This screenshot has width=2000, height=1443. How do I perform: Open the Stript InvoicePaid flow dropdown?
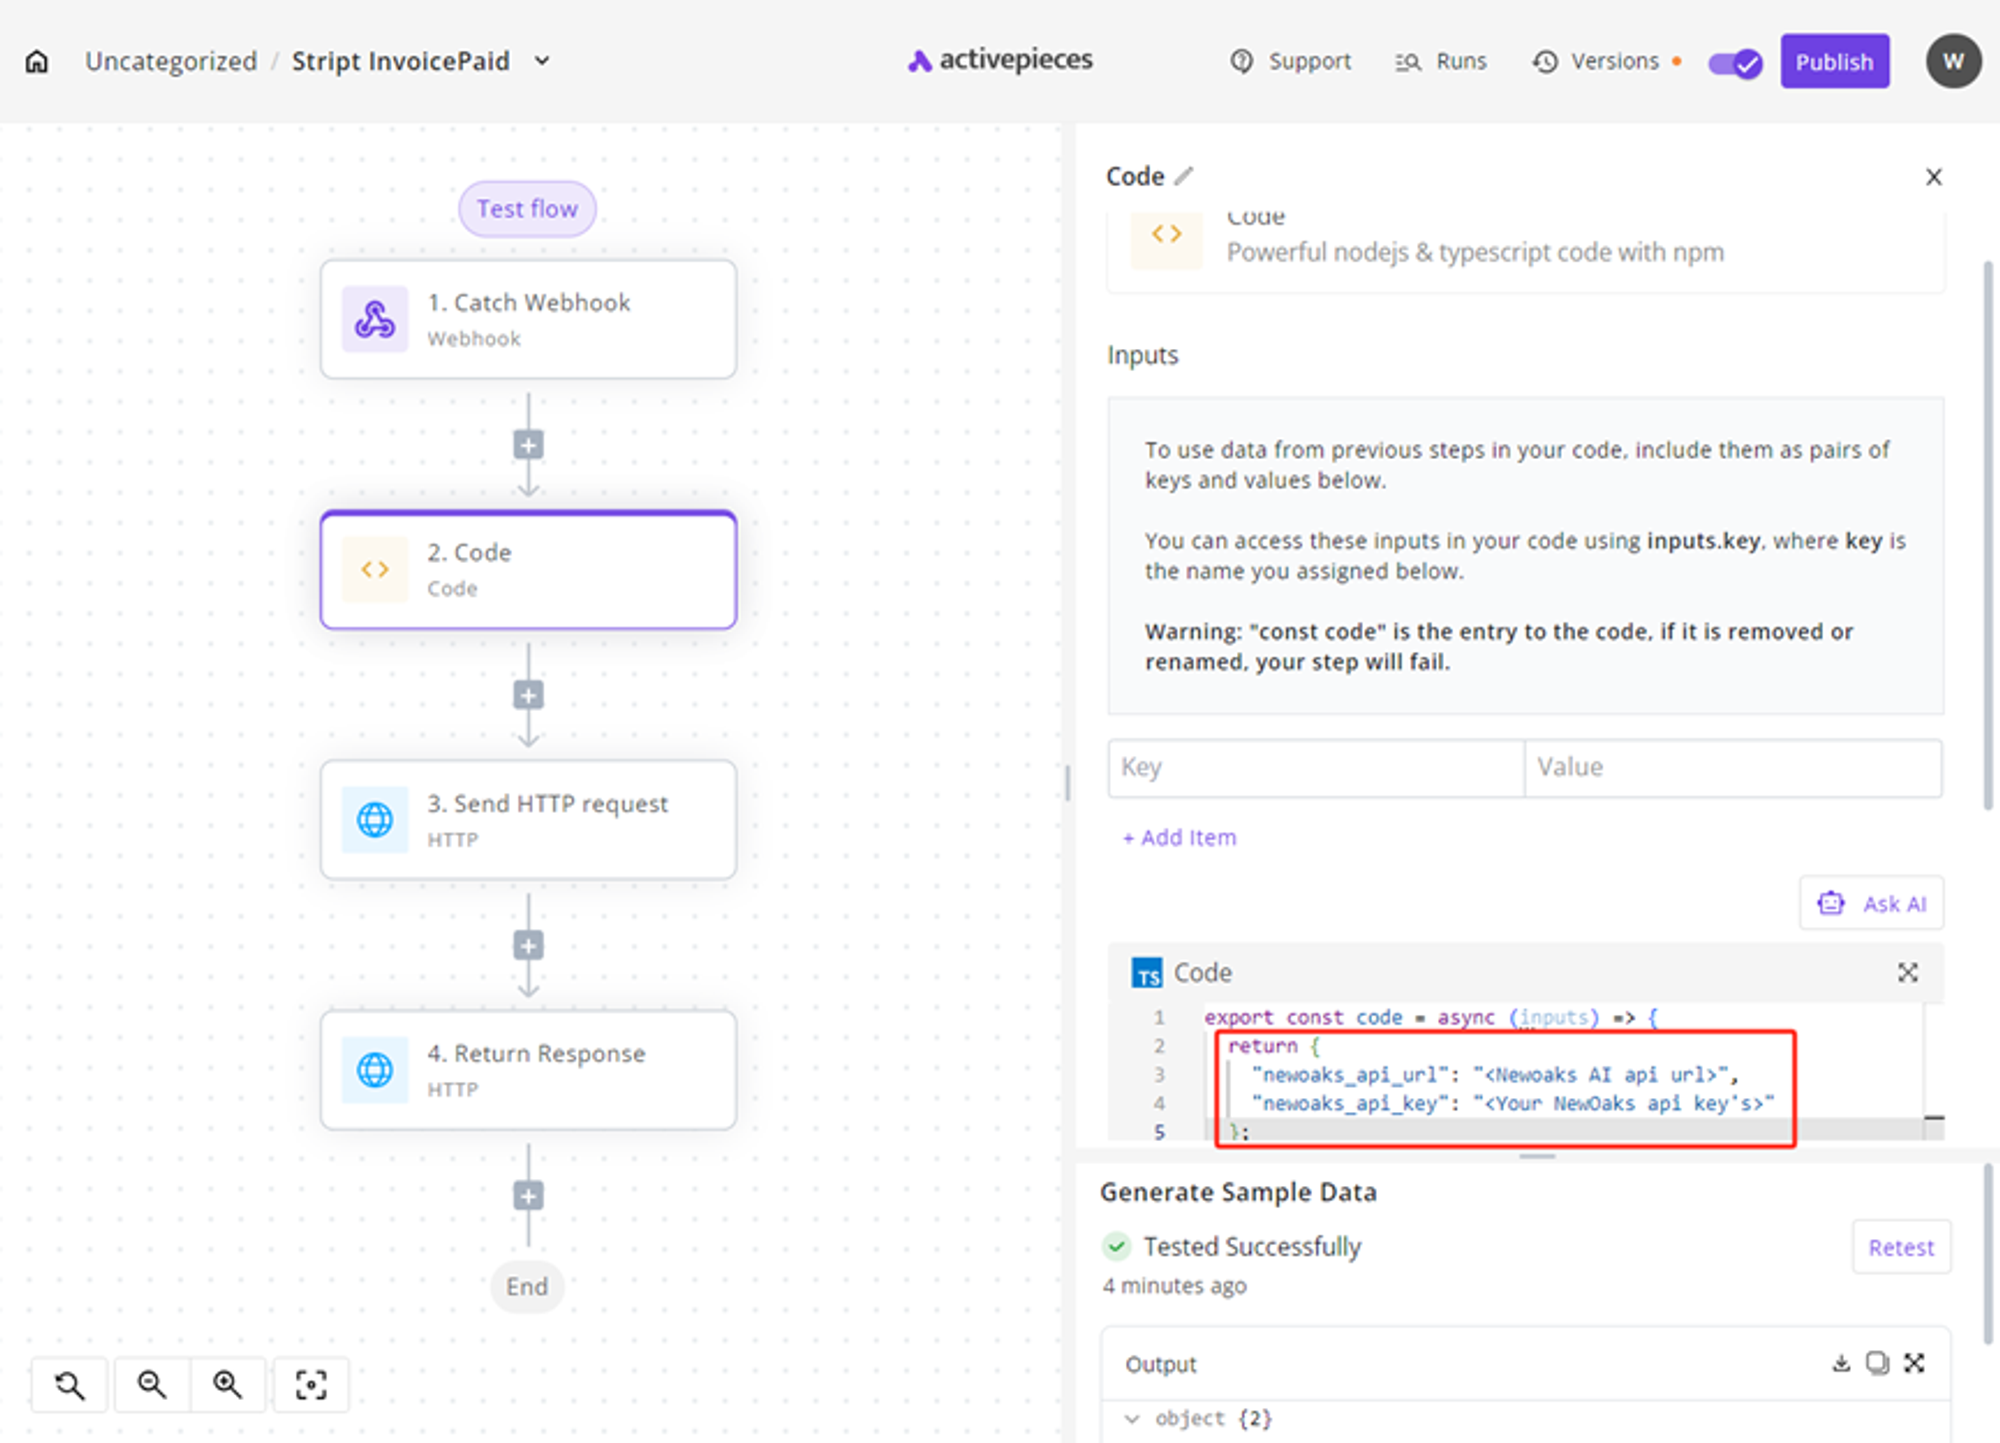click(x=542, y=61)
